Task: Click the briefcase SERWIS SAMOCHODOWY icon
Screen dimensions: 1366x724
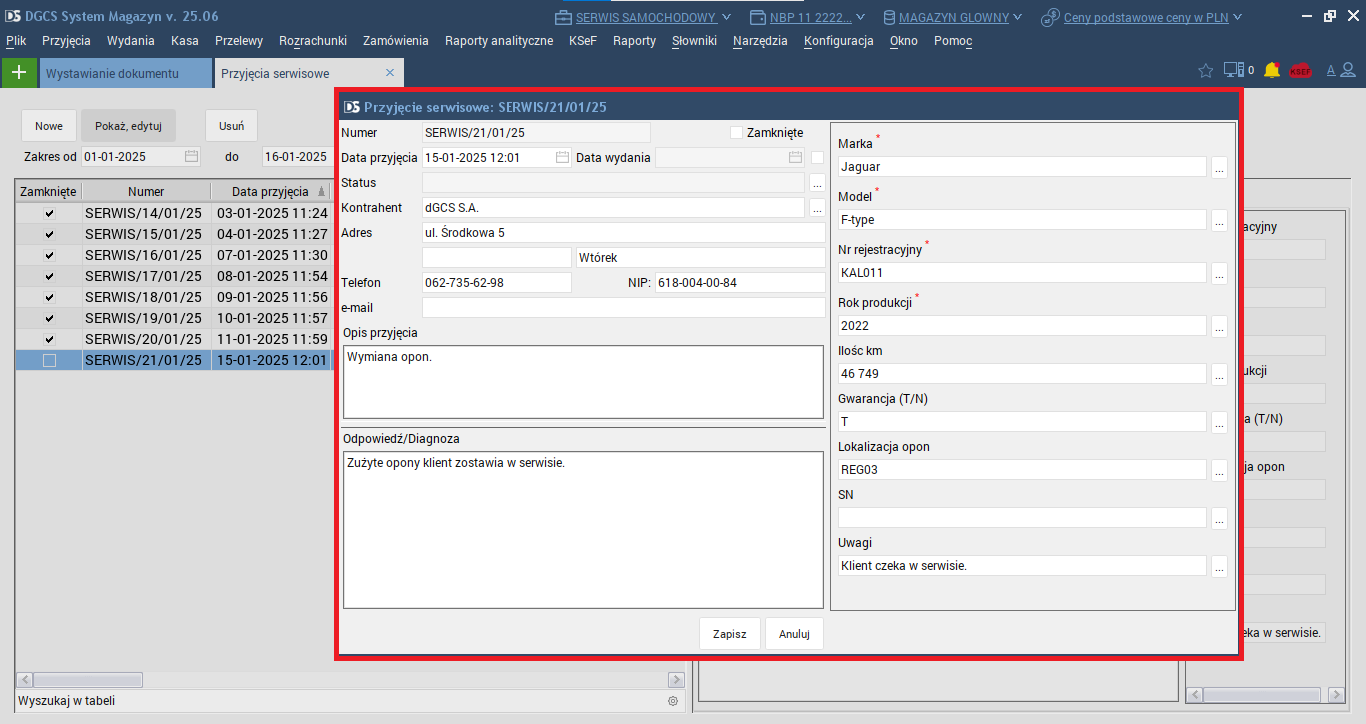Action: [563, 17]
